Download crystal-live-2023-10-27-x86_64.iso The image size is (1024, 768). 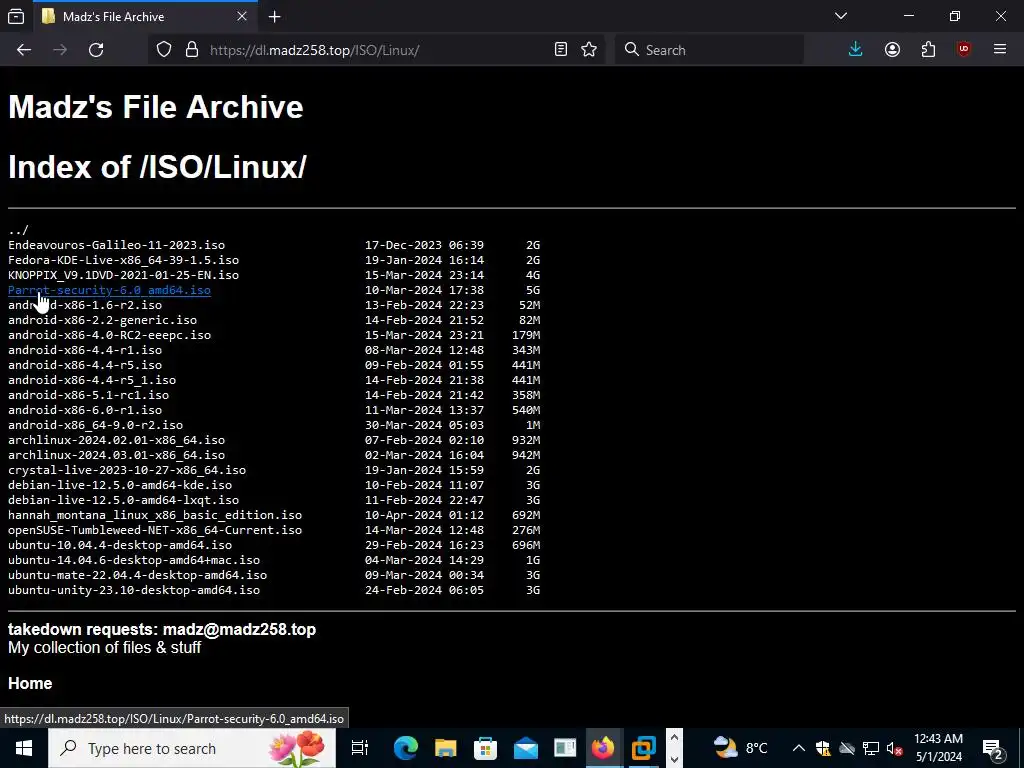tap(127, 470)
